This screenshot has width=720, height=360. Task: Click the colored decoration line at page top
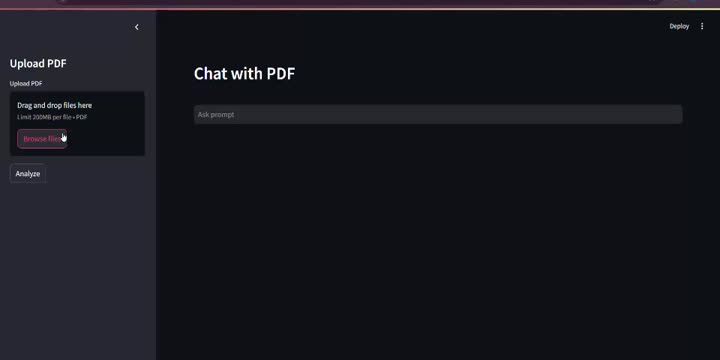(x=360, y=9)
